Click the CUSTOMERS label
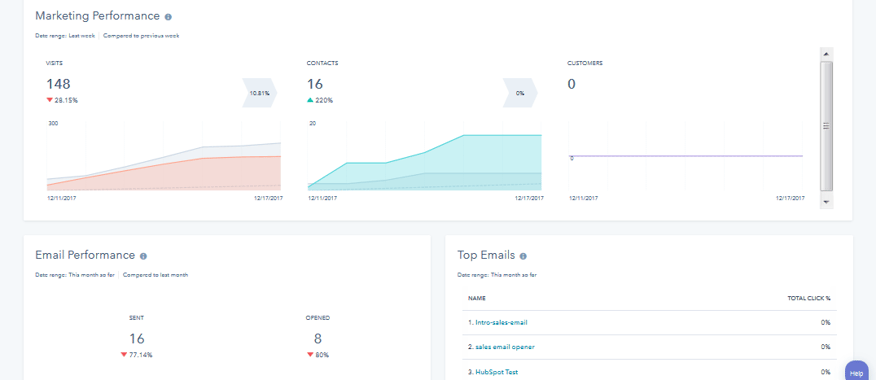The height and width of the screenshot is (380, 876). click(585, 63)
